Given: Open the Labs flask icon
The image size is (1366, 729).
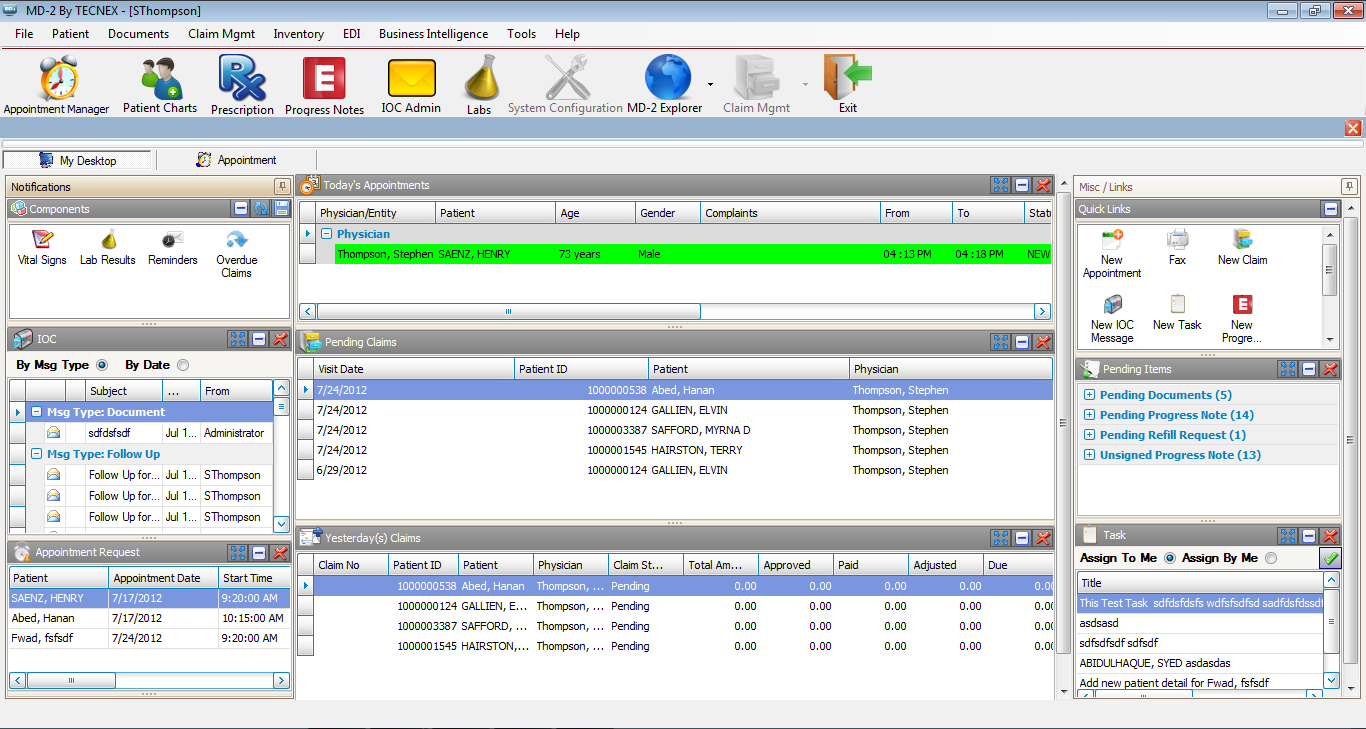Looking at the screenshot, I should pyautogui.click(x=480, y=85).
